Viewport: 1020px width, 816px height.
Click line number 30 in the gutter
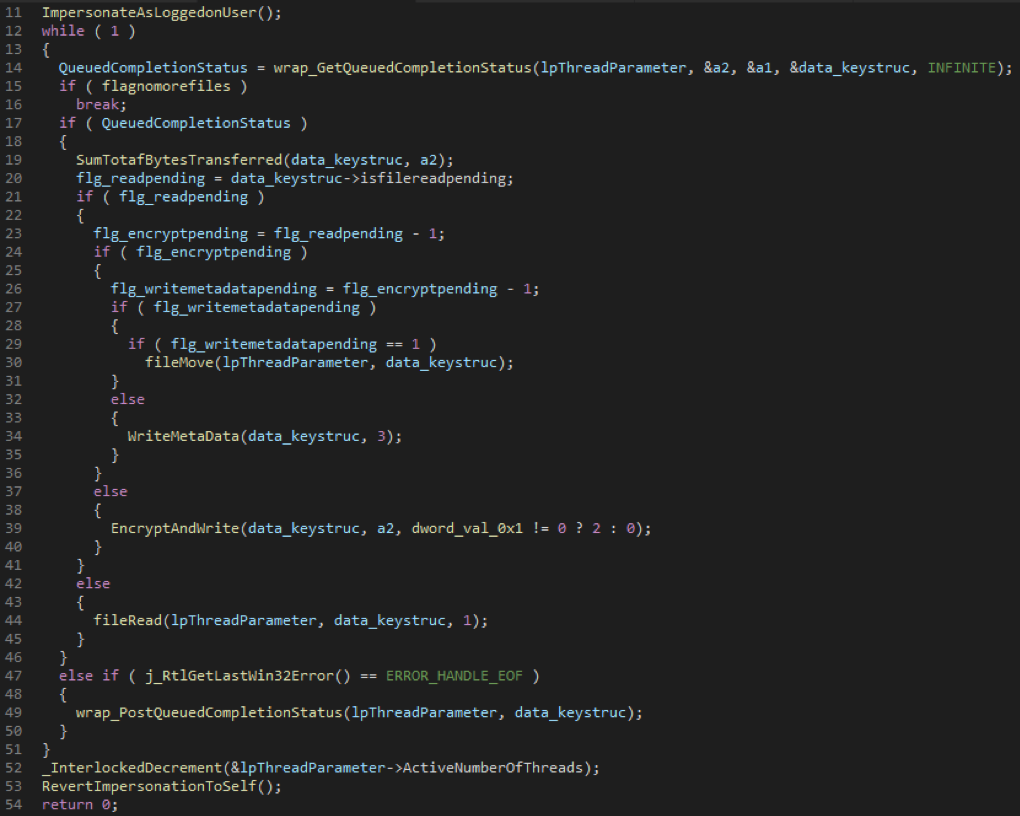pos(13,362)
